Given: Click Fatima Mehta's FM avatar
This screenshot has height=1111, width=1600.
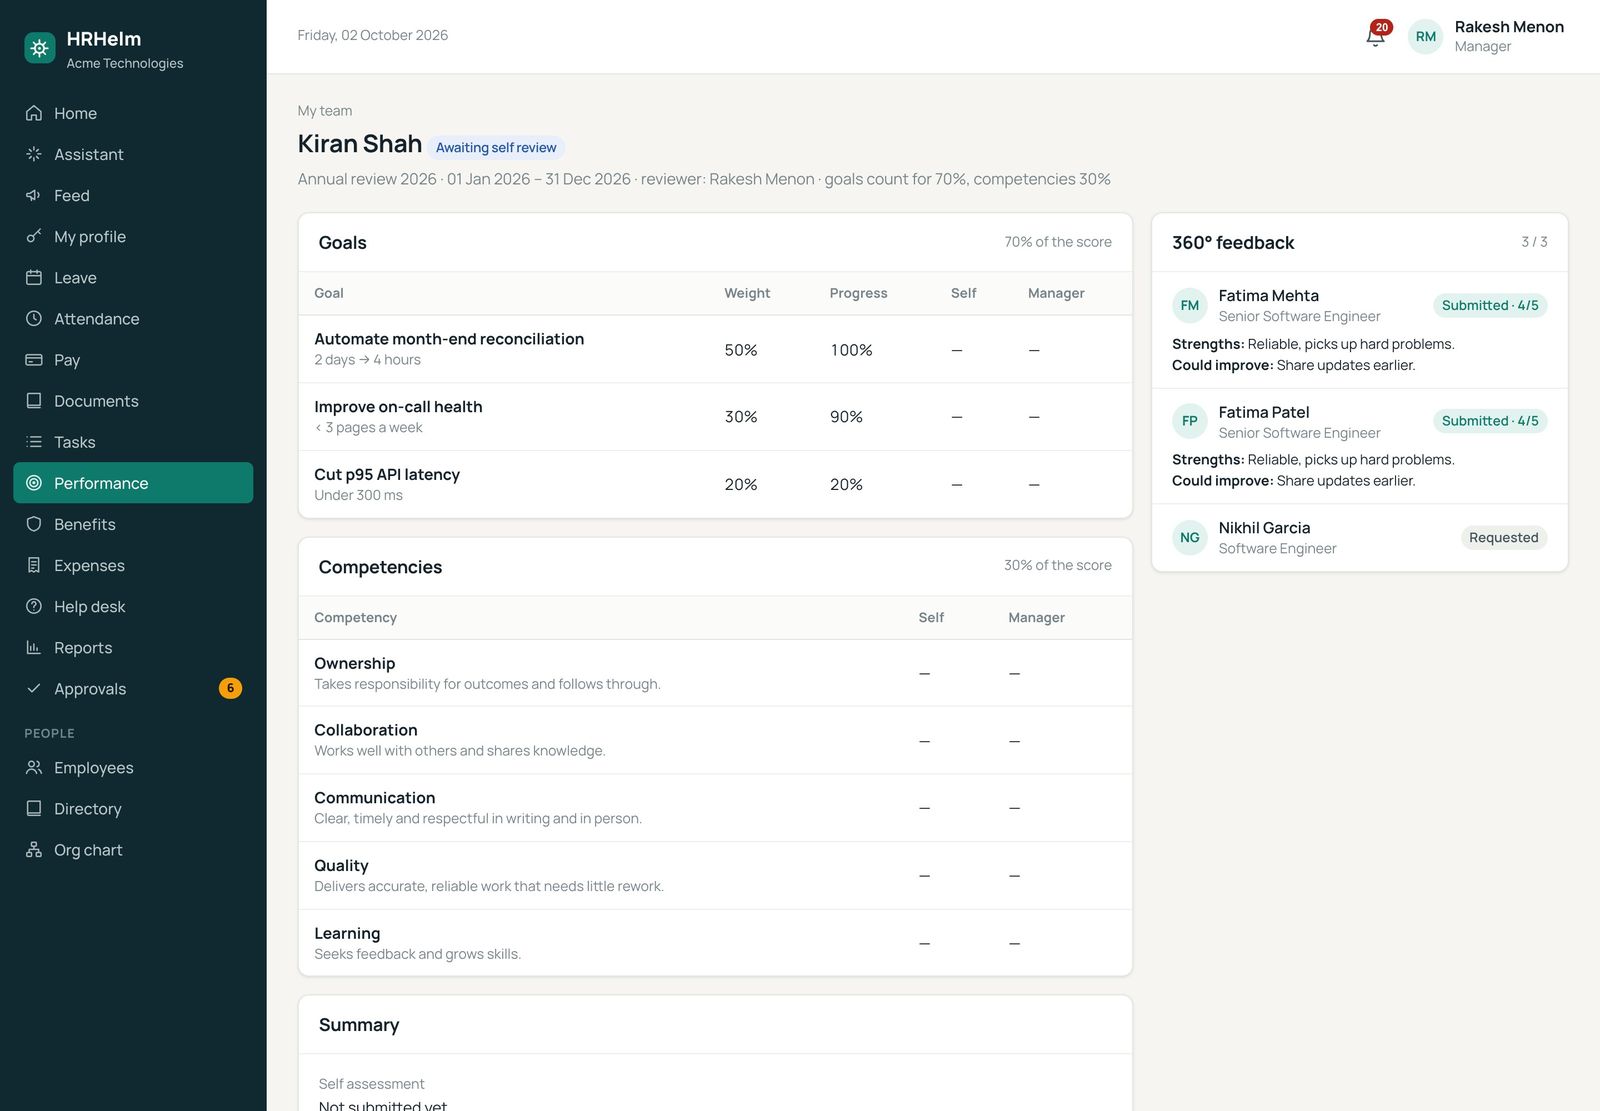Looking at the screenshot, I should coord(1190,305).
